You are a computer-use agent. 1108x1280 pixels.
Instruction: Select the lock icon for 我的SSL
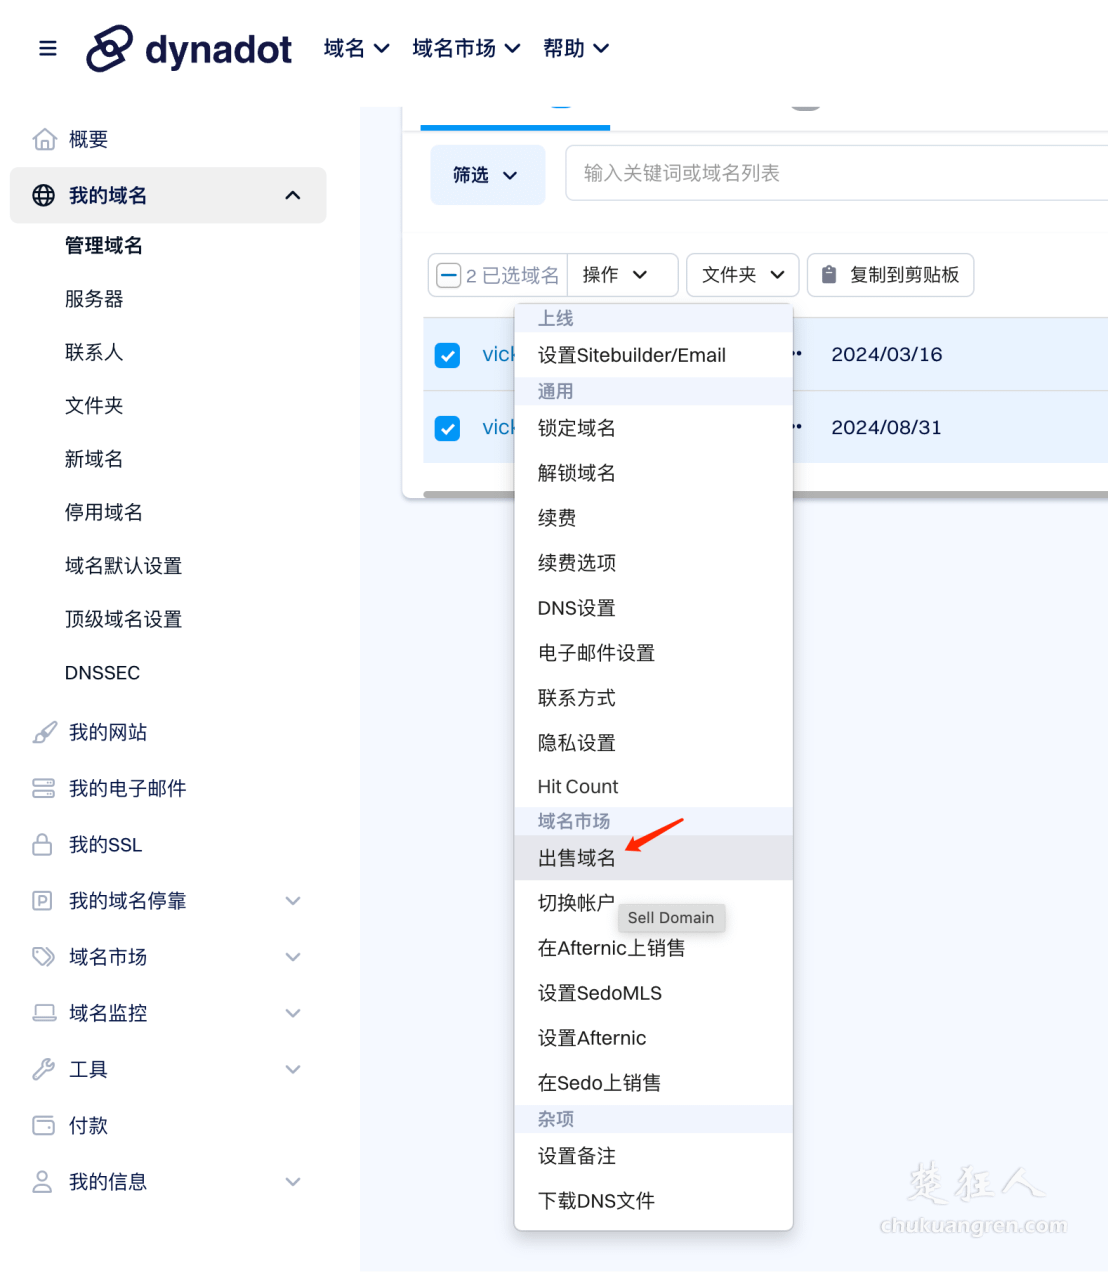coord(43,844)
